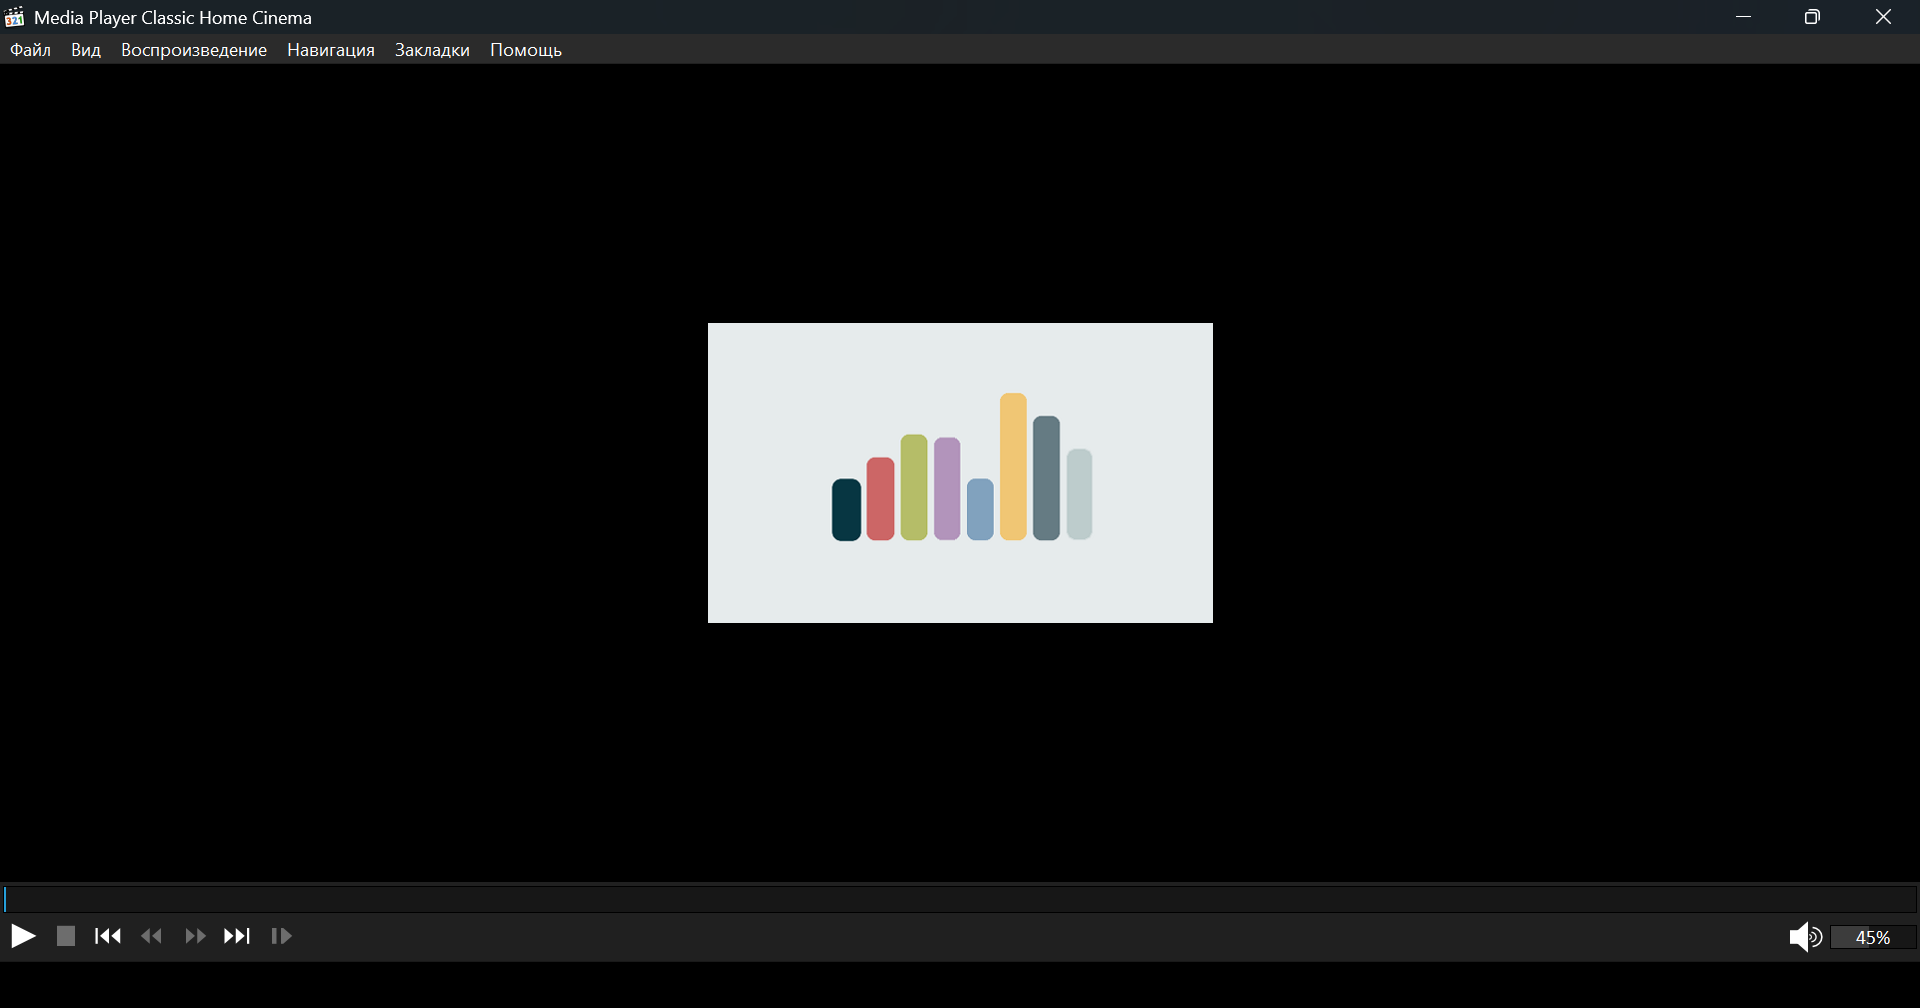Stop playback with the square button

(66, 937)
